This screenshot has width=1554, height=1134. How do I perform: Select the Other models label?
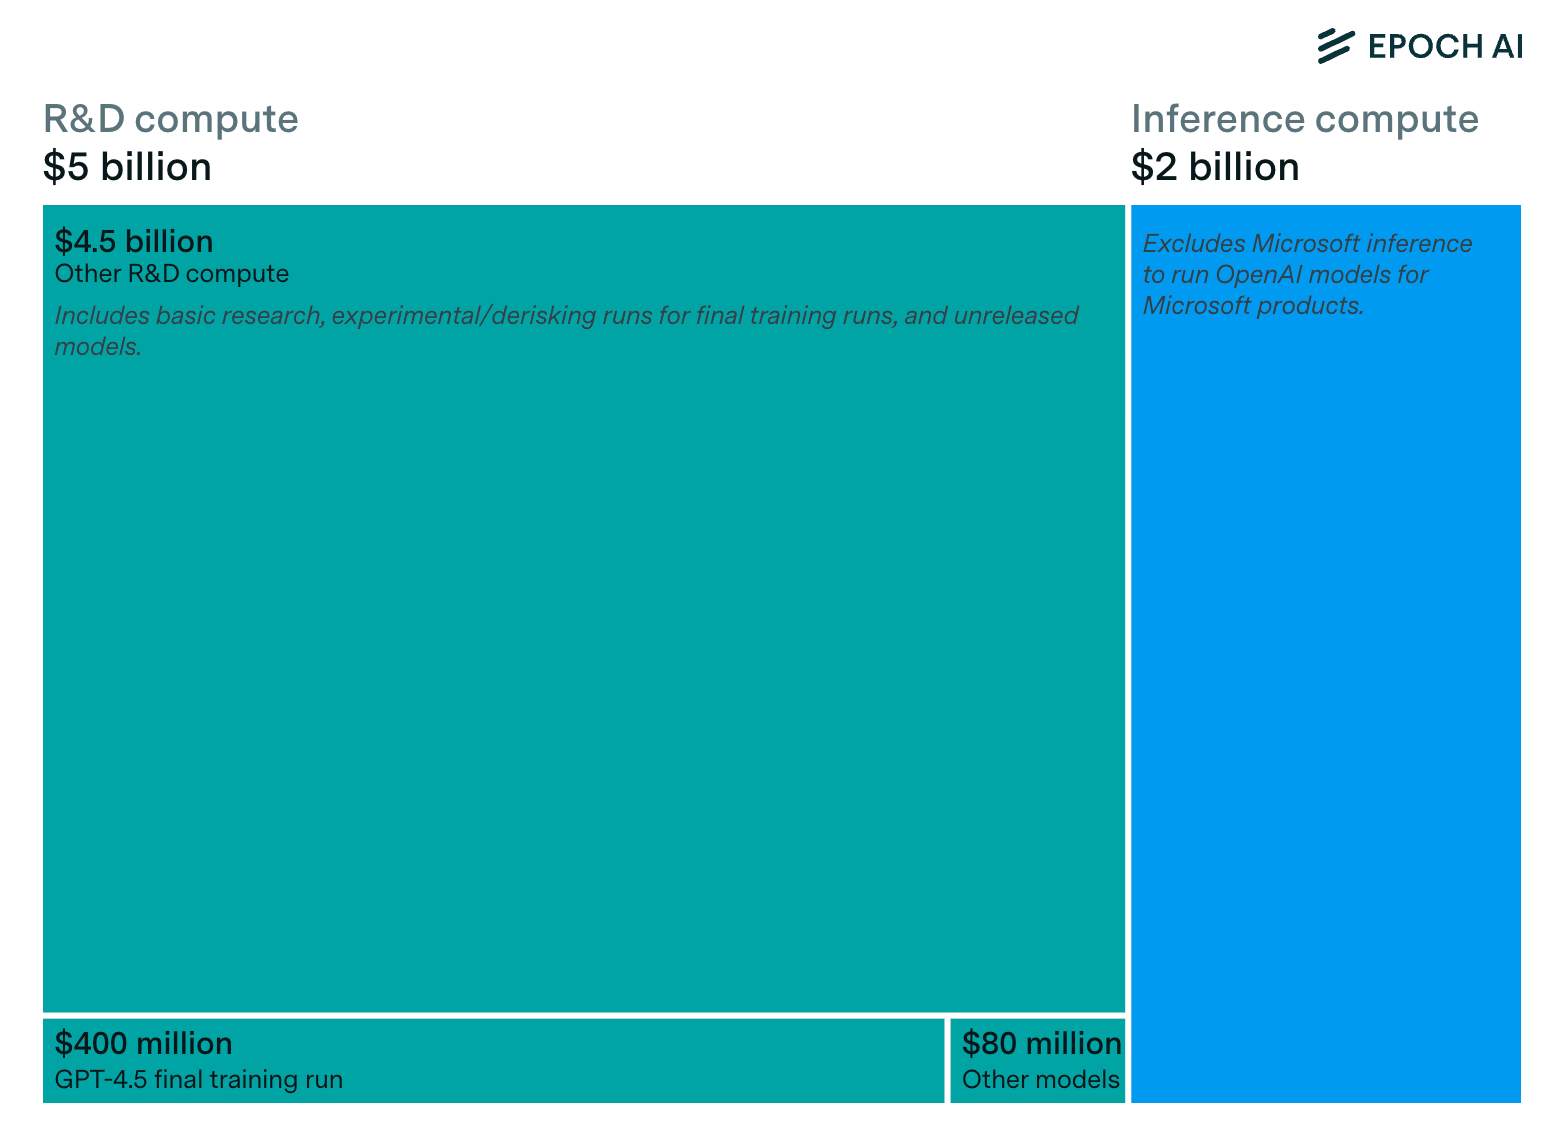coord(1041,1080)
